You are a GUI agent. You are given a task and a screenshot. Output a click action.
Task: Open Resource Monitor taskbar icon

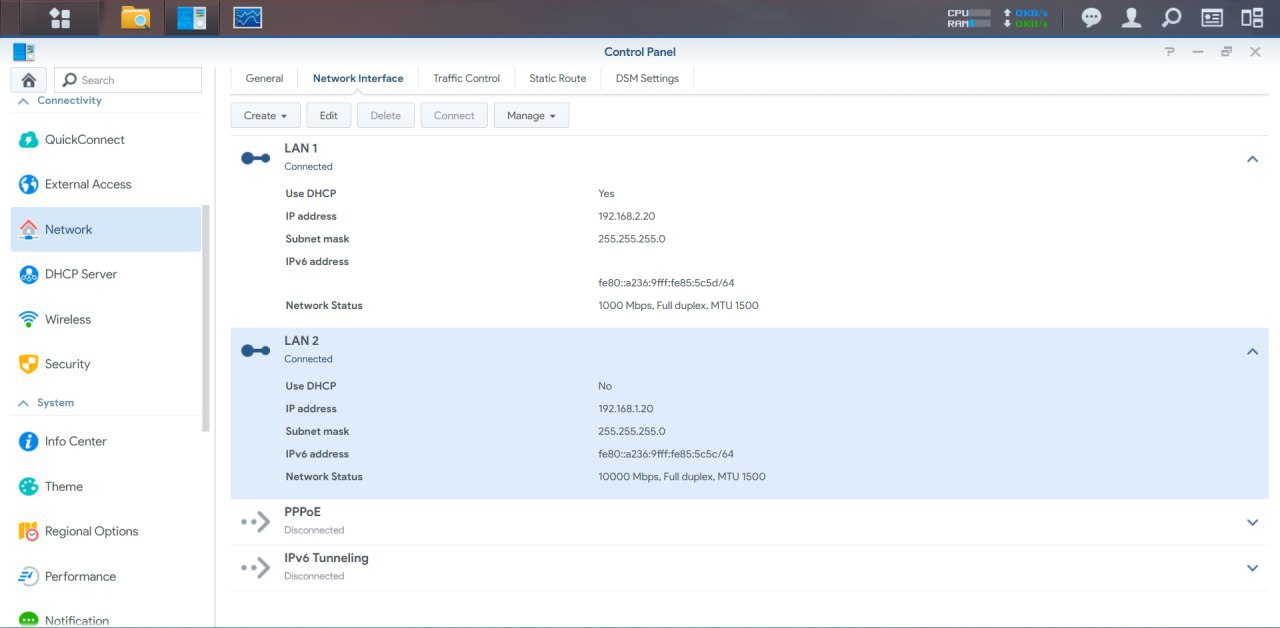tap(247, 18)
